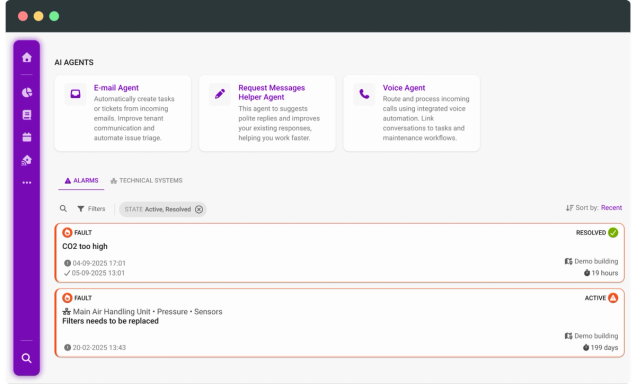Select the Alarms tab
Viewport: 636px width, 384px height.
pos(81,180)
